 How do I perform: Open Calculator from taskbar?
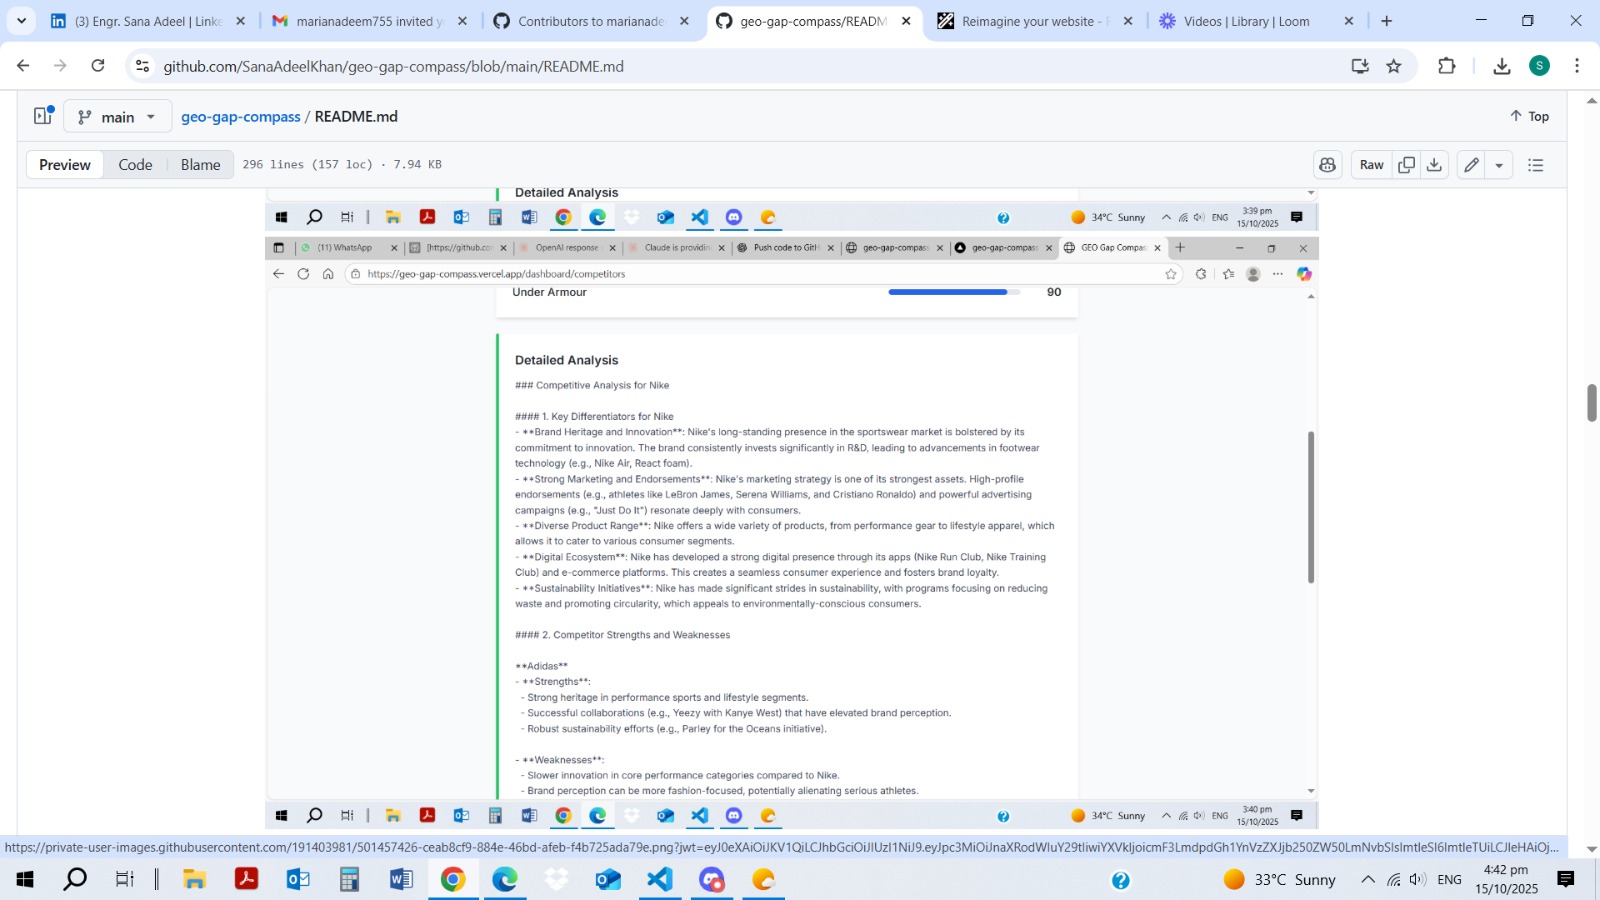coord(349,880)
